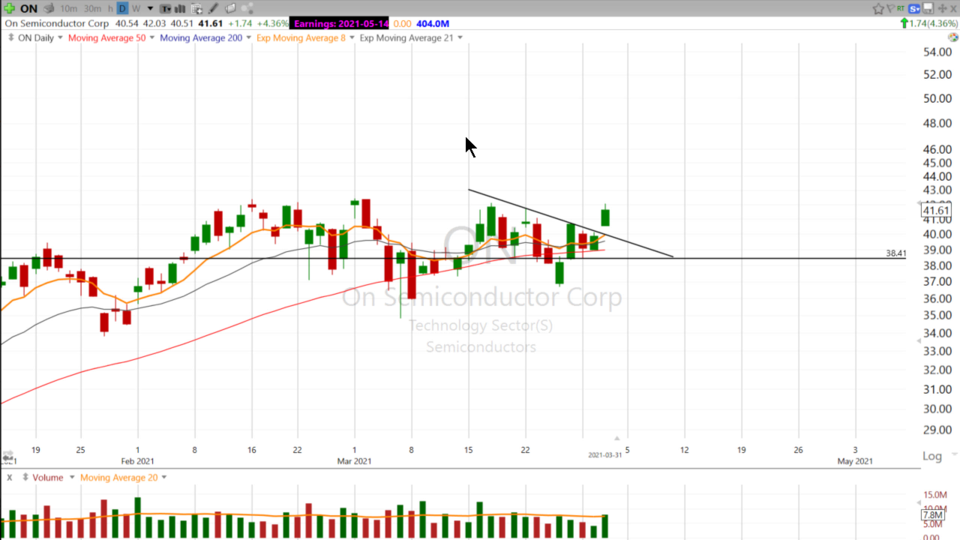Click the Volume pane reorder handle
960x540 pixels.
pyautogui.click(x=25, y=477)
